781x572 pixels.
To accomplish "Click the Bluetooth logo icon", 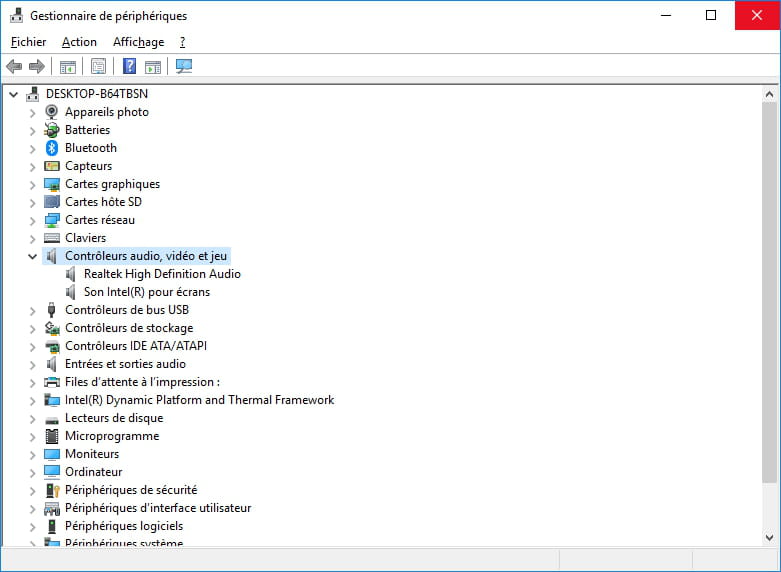I will tap(52, 148).
